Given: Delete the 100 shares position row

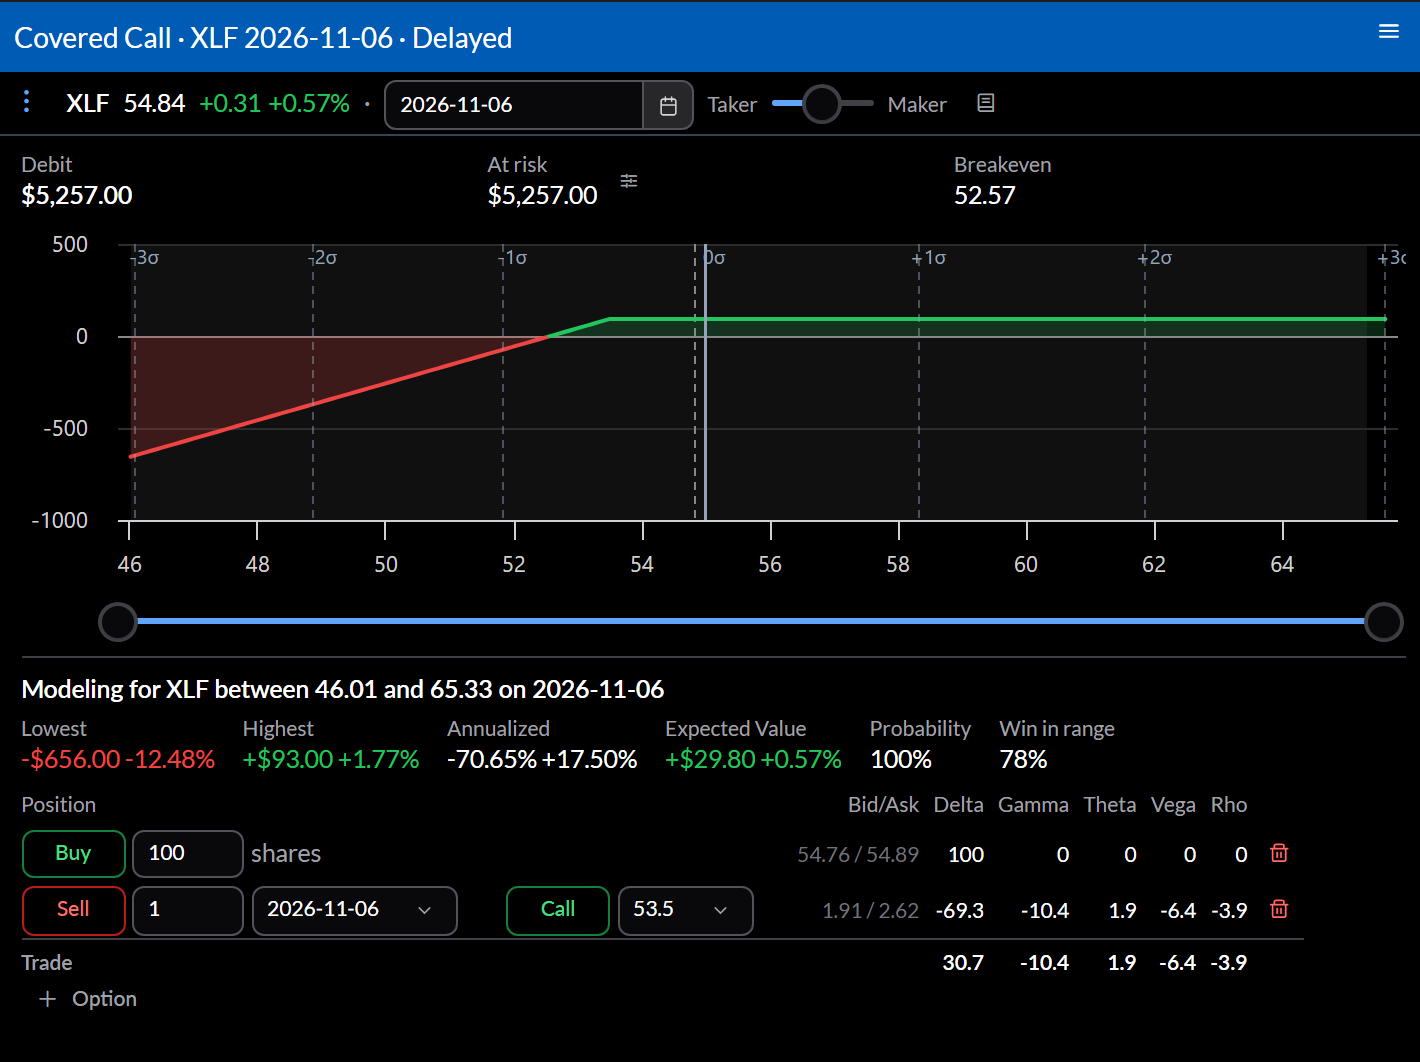Looking at the screenshot, I should 1279,853.
